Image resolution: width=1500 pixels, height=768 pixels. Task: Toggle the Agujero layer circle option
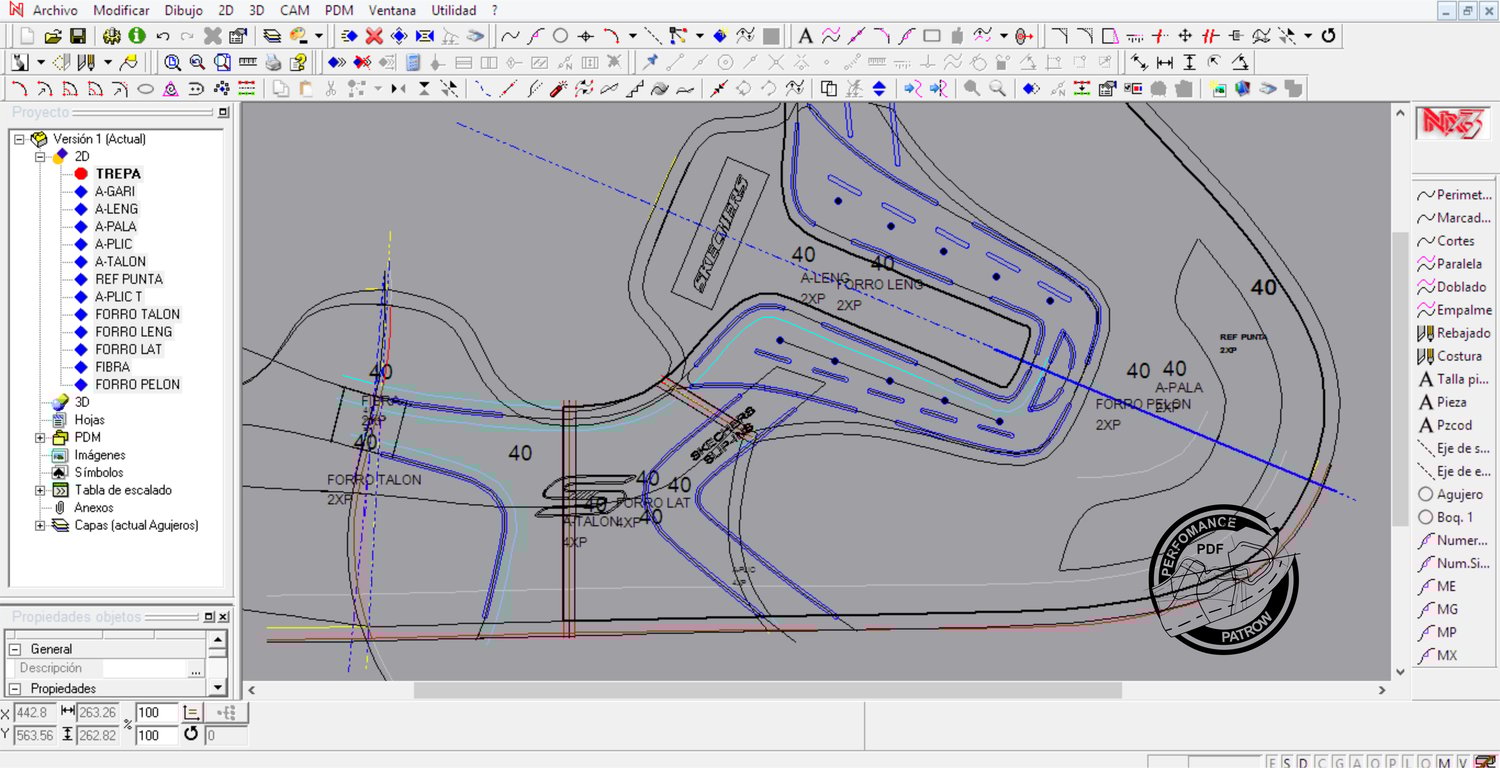coord(1426,494)
